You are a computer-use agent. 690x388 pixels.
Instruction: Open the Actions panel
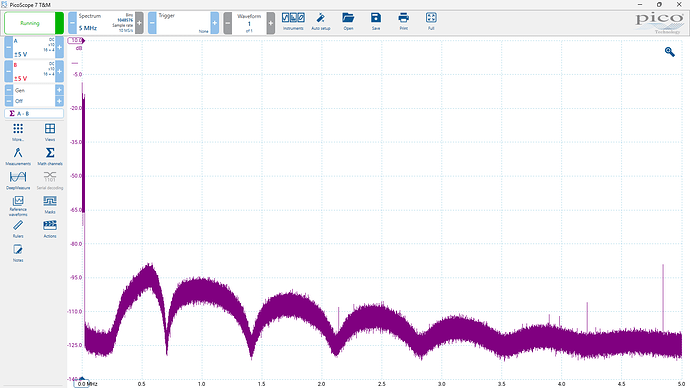point(50,229)
